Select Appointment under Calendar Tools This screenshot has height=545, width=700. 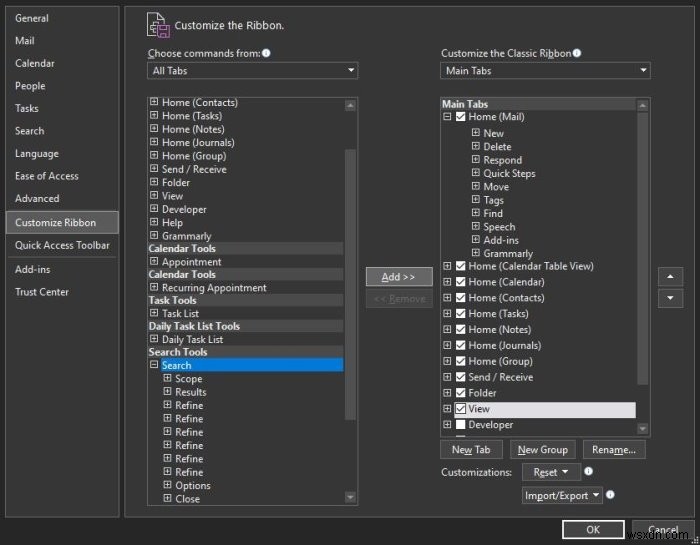[192, 262]
